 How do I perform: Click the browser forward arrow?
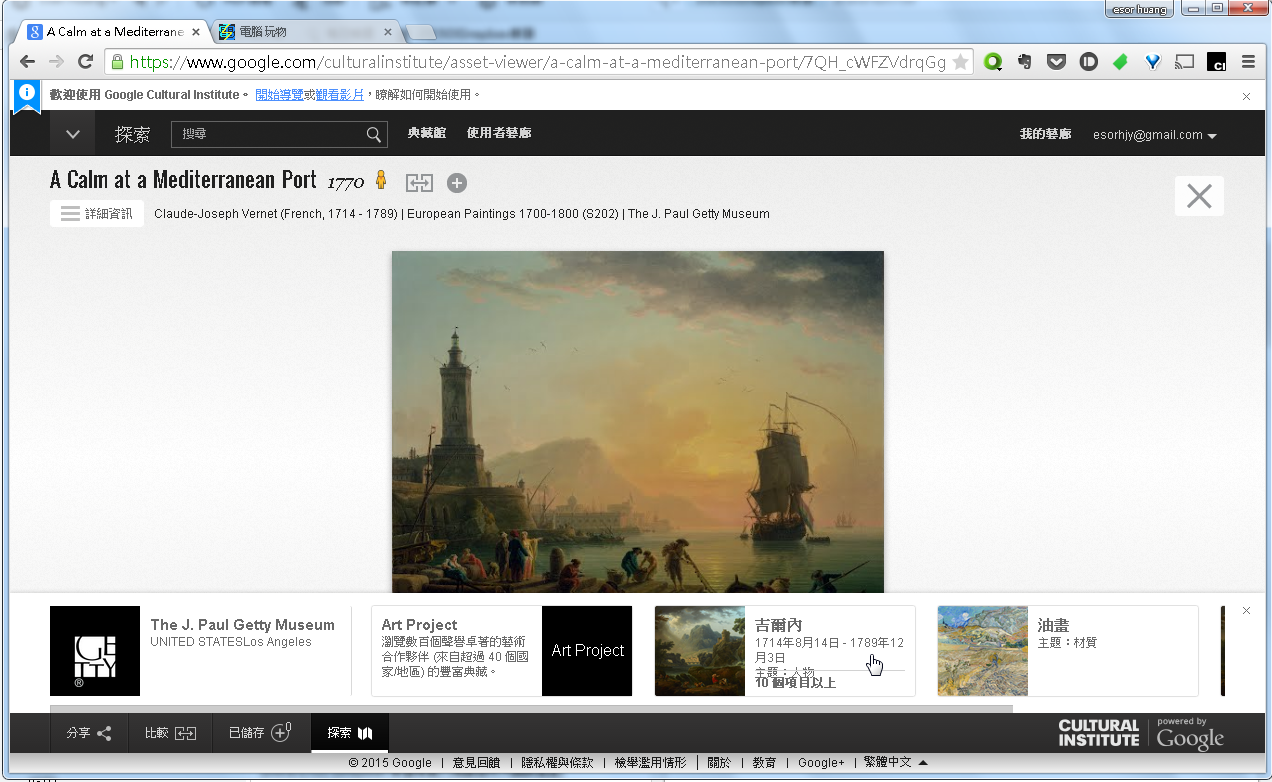(x=57, y=62)
